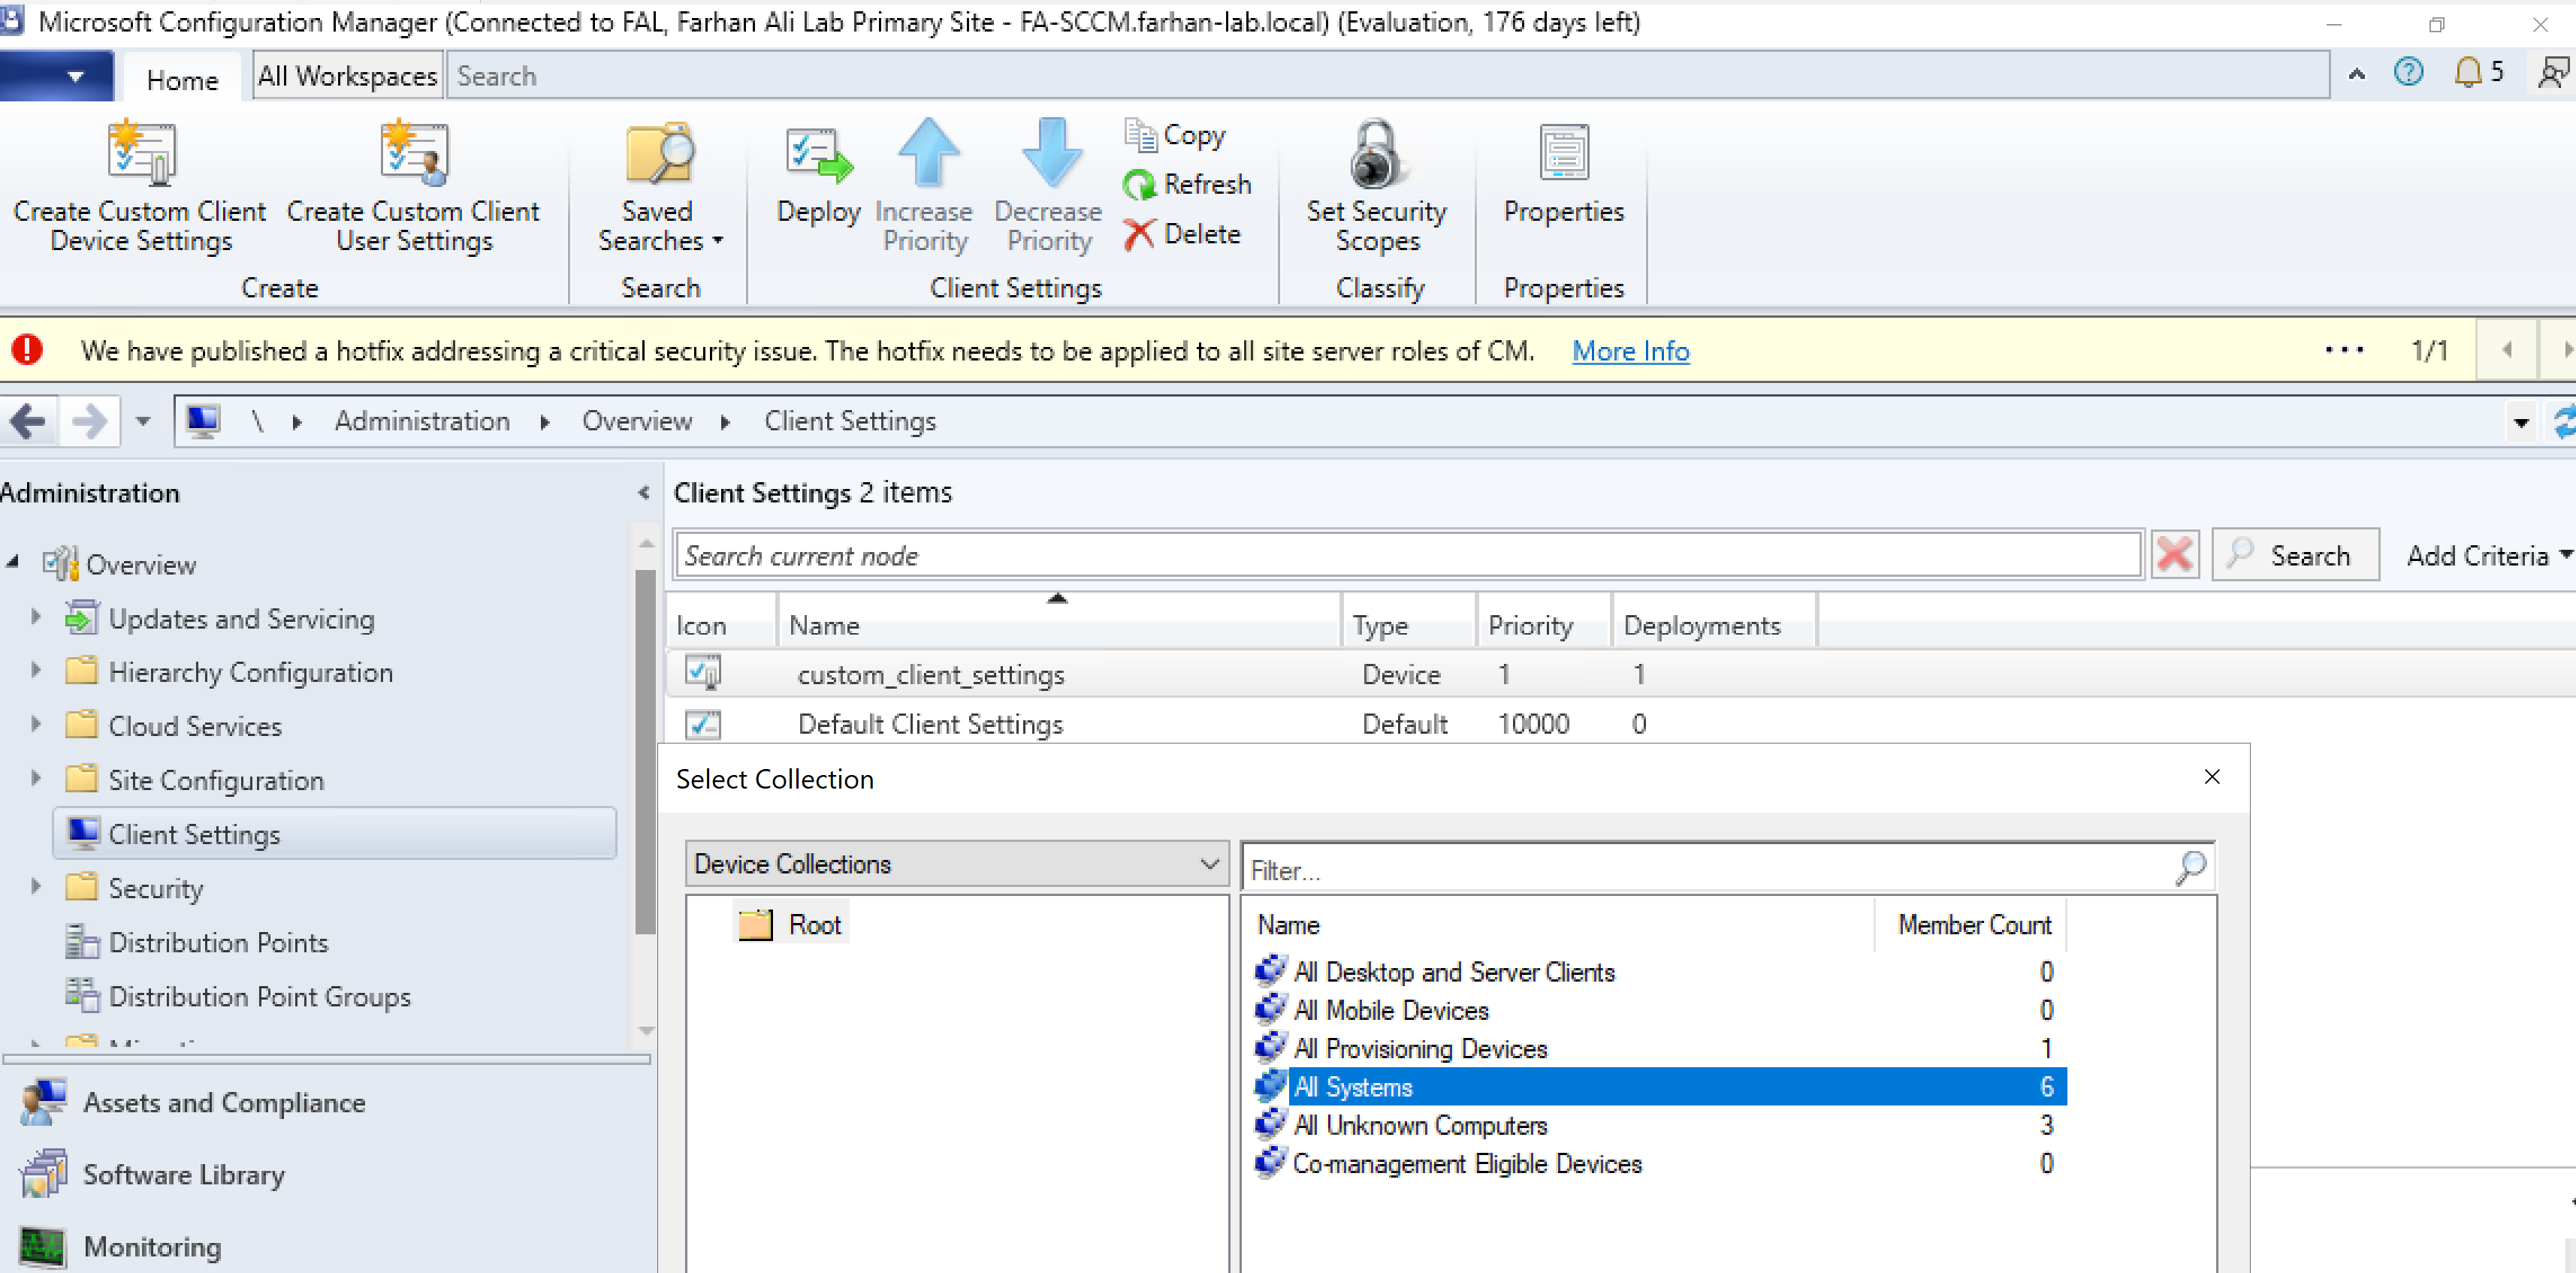Click Create Custom Client User Settings icon
Image resolution: width=2576 pixels, height=1273 pixels.
click(x=413, y=155)
